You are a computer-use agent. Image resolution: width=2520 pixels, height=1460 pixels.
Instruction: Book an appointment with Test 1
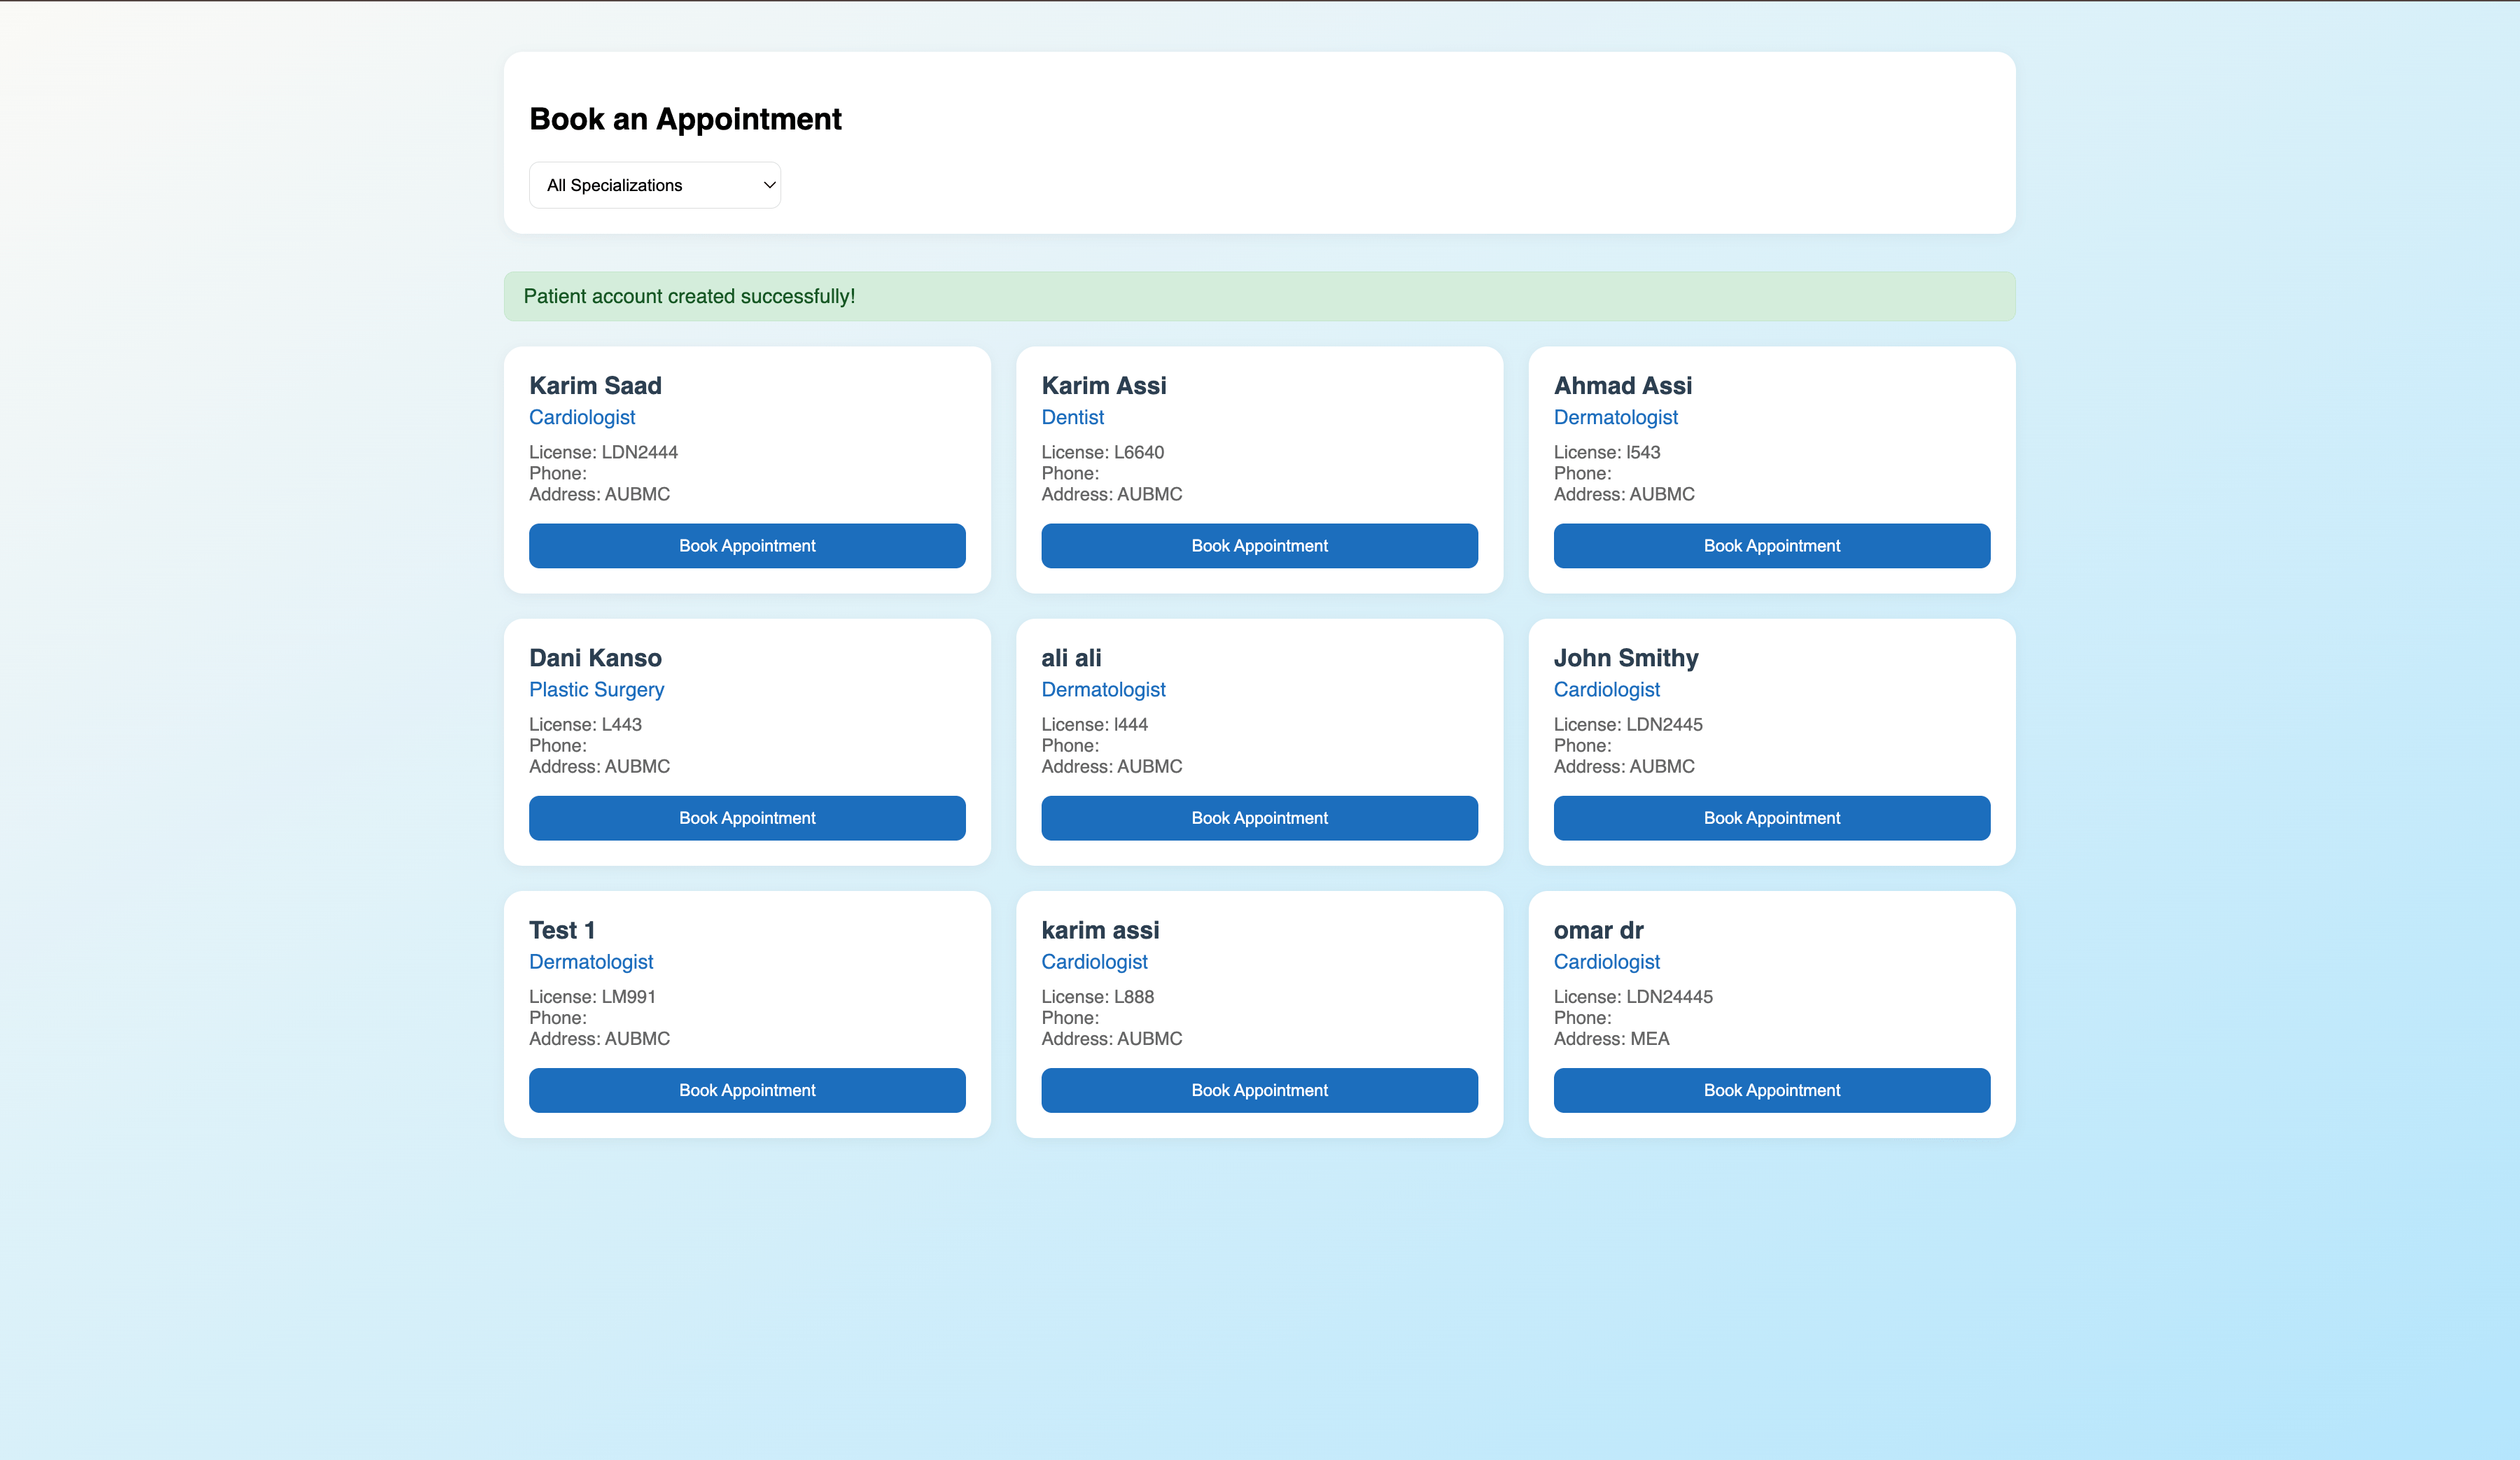746,1090
